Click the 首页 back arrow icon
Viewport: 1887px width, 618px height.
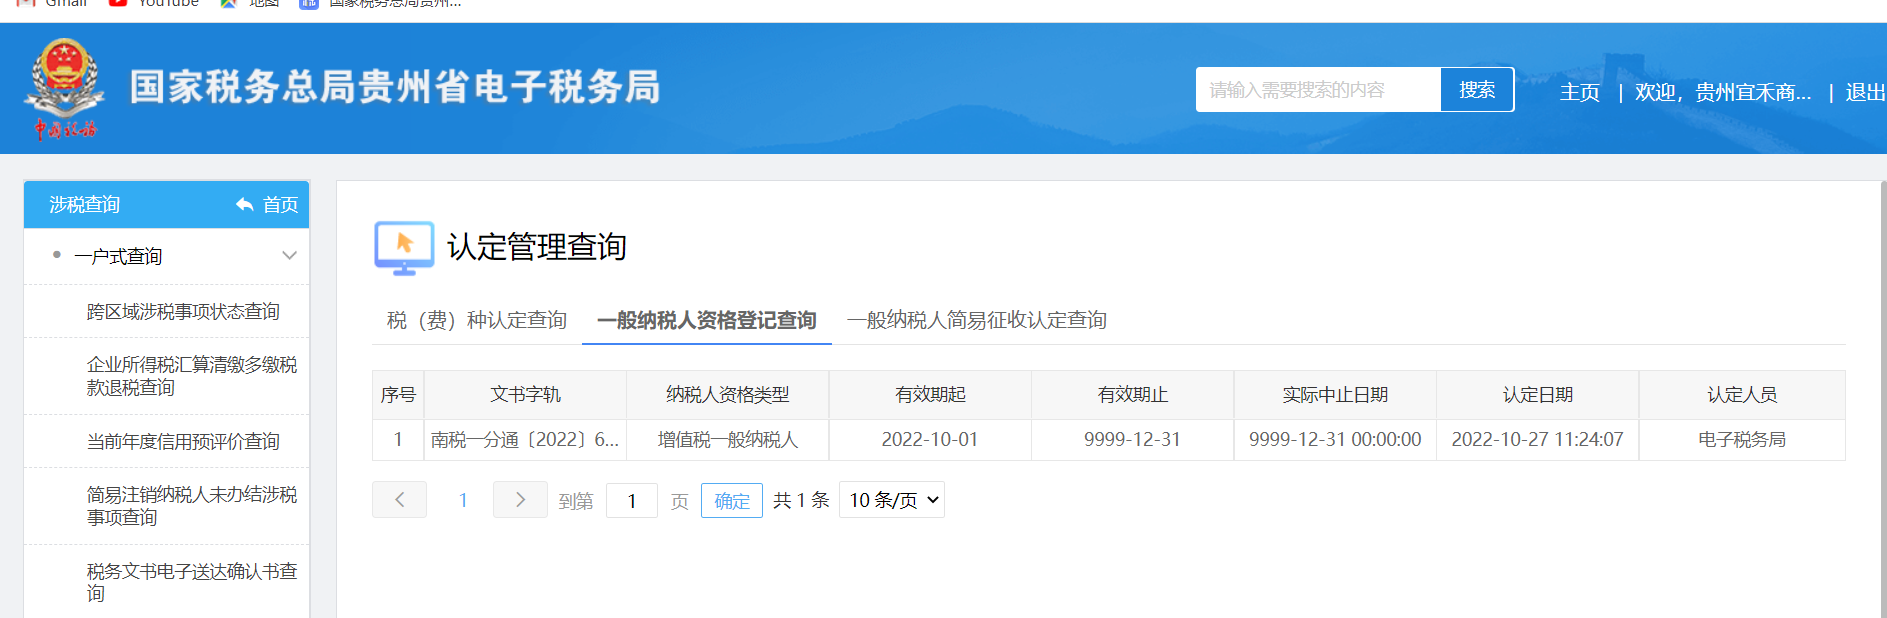pyautogui.click(x=245, y=205)
